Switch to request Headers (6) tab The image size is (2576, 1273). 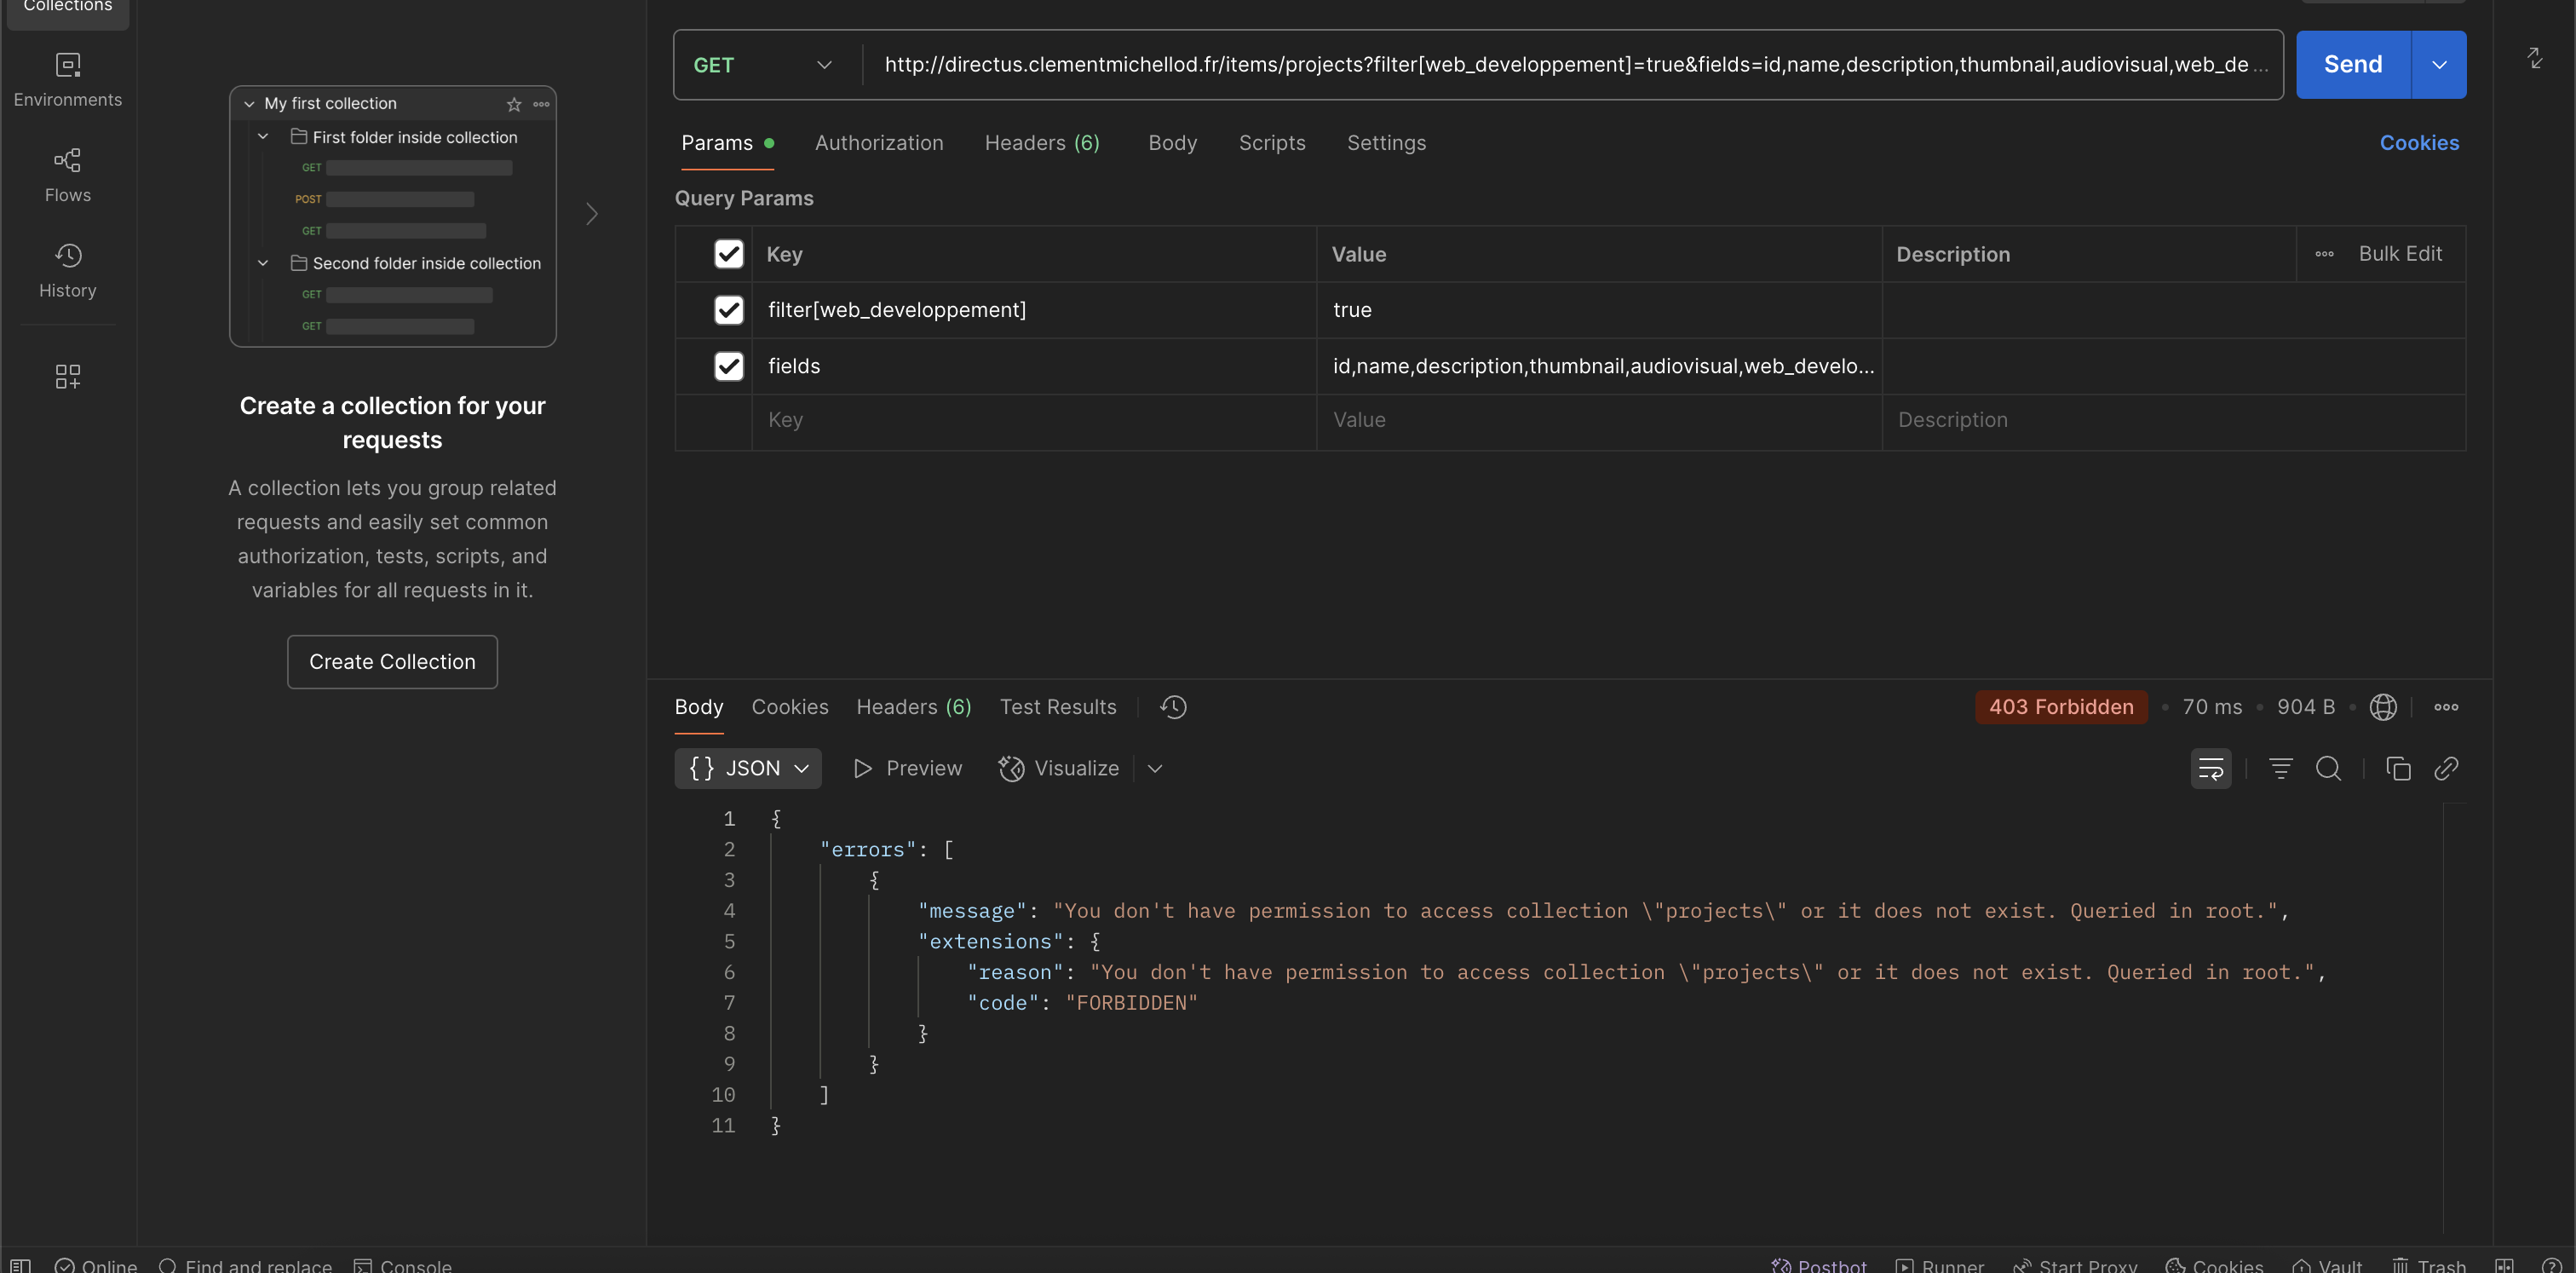(x=1042, y=143)
